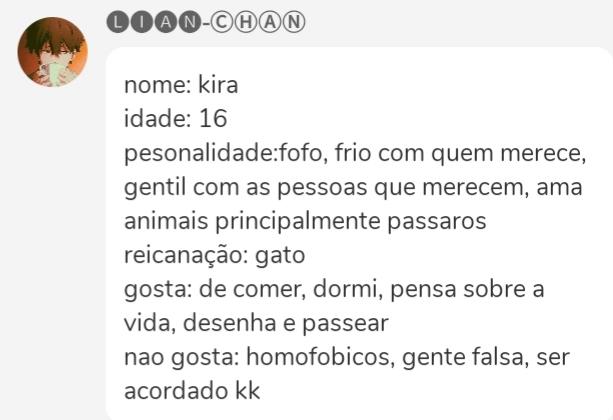Click the 'acordado kk' ending text
Viewport: 613px width, 420px height.
(x=192, y=391)
